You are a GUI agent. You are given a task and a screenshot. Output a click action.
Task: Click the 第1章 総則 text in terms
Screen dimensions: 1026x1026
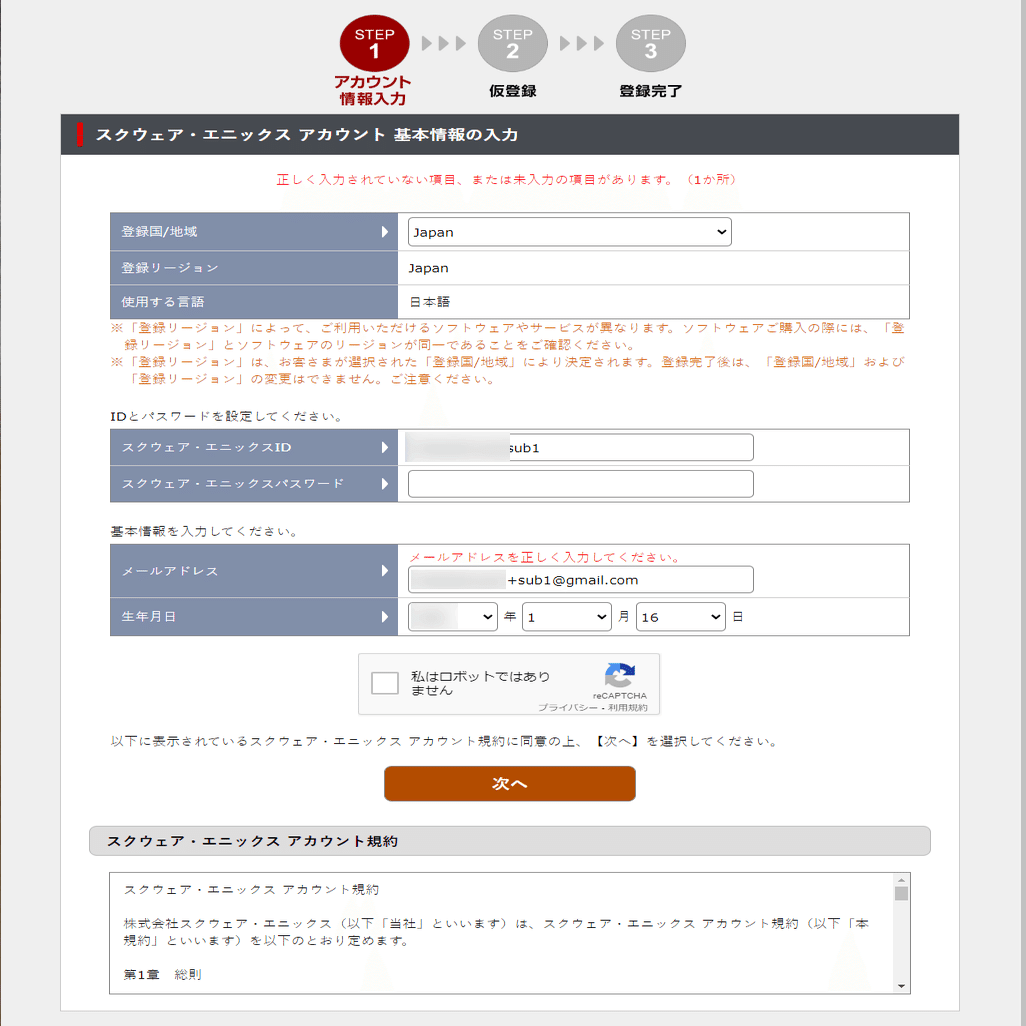click(162, 974)
